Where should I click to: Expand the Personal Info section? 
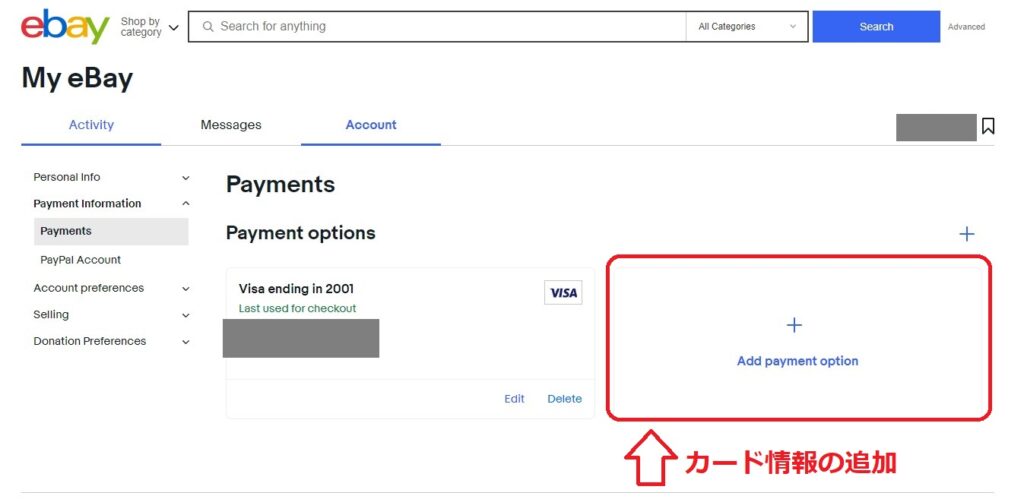click(111, 177)
